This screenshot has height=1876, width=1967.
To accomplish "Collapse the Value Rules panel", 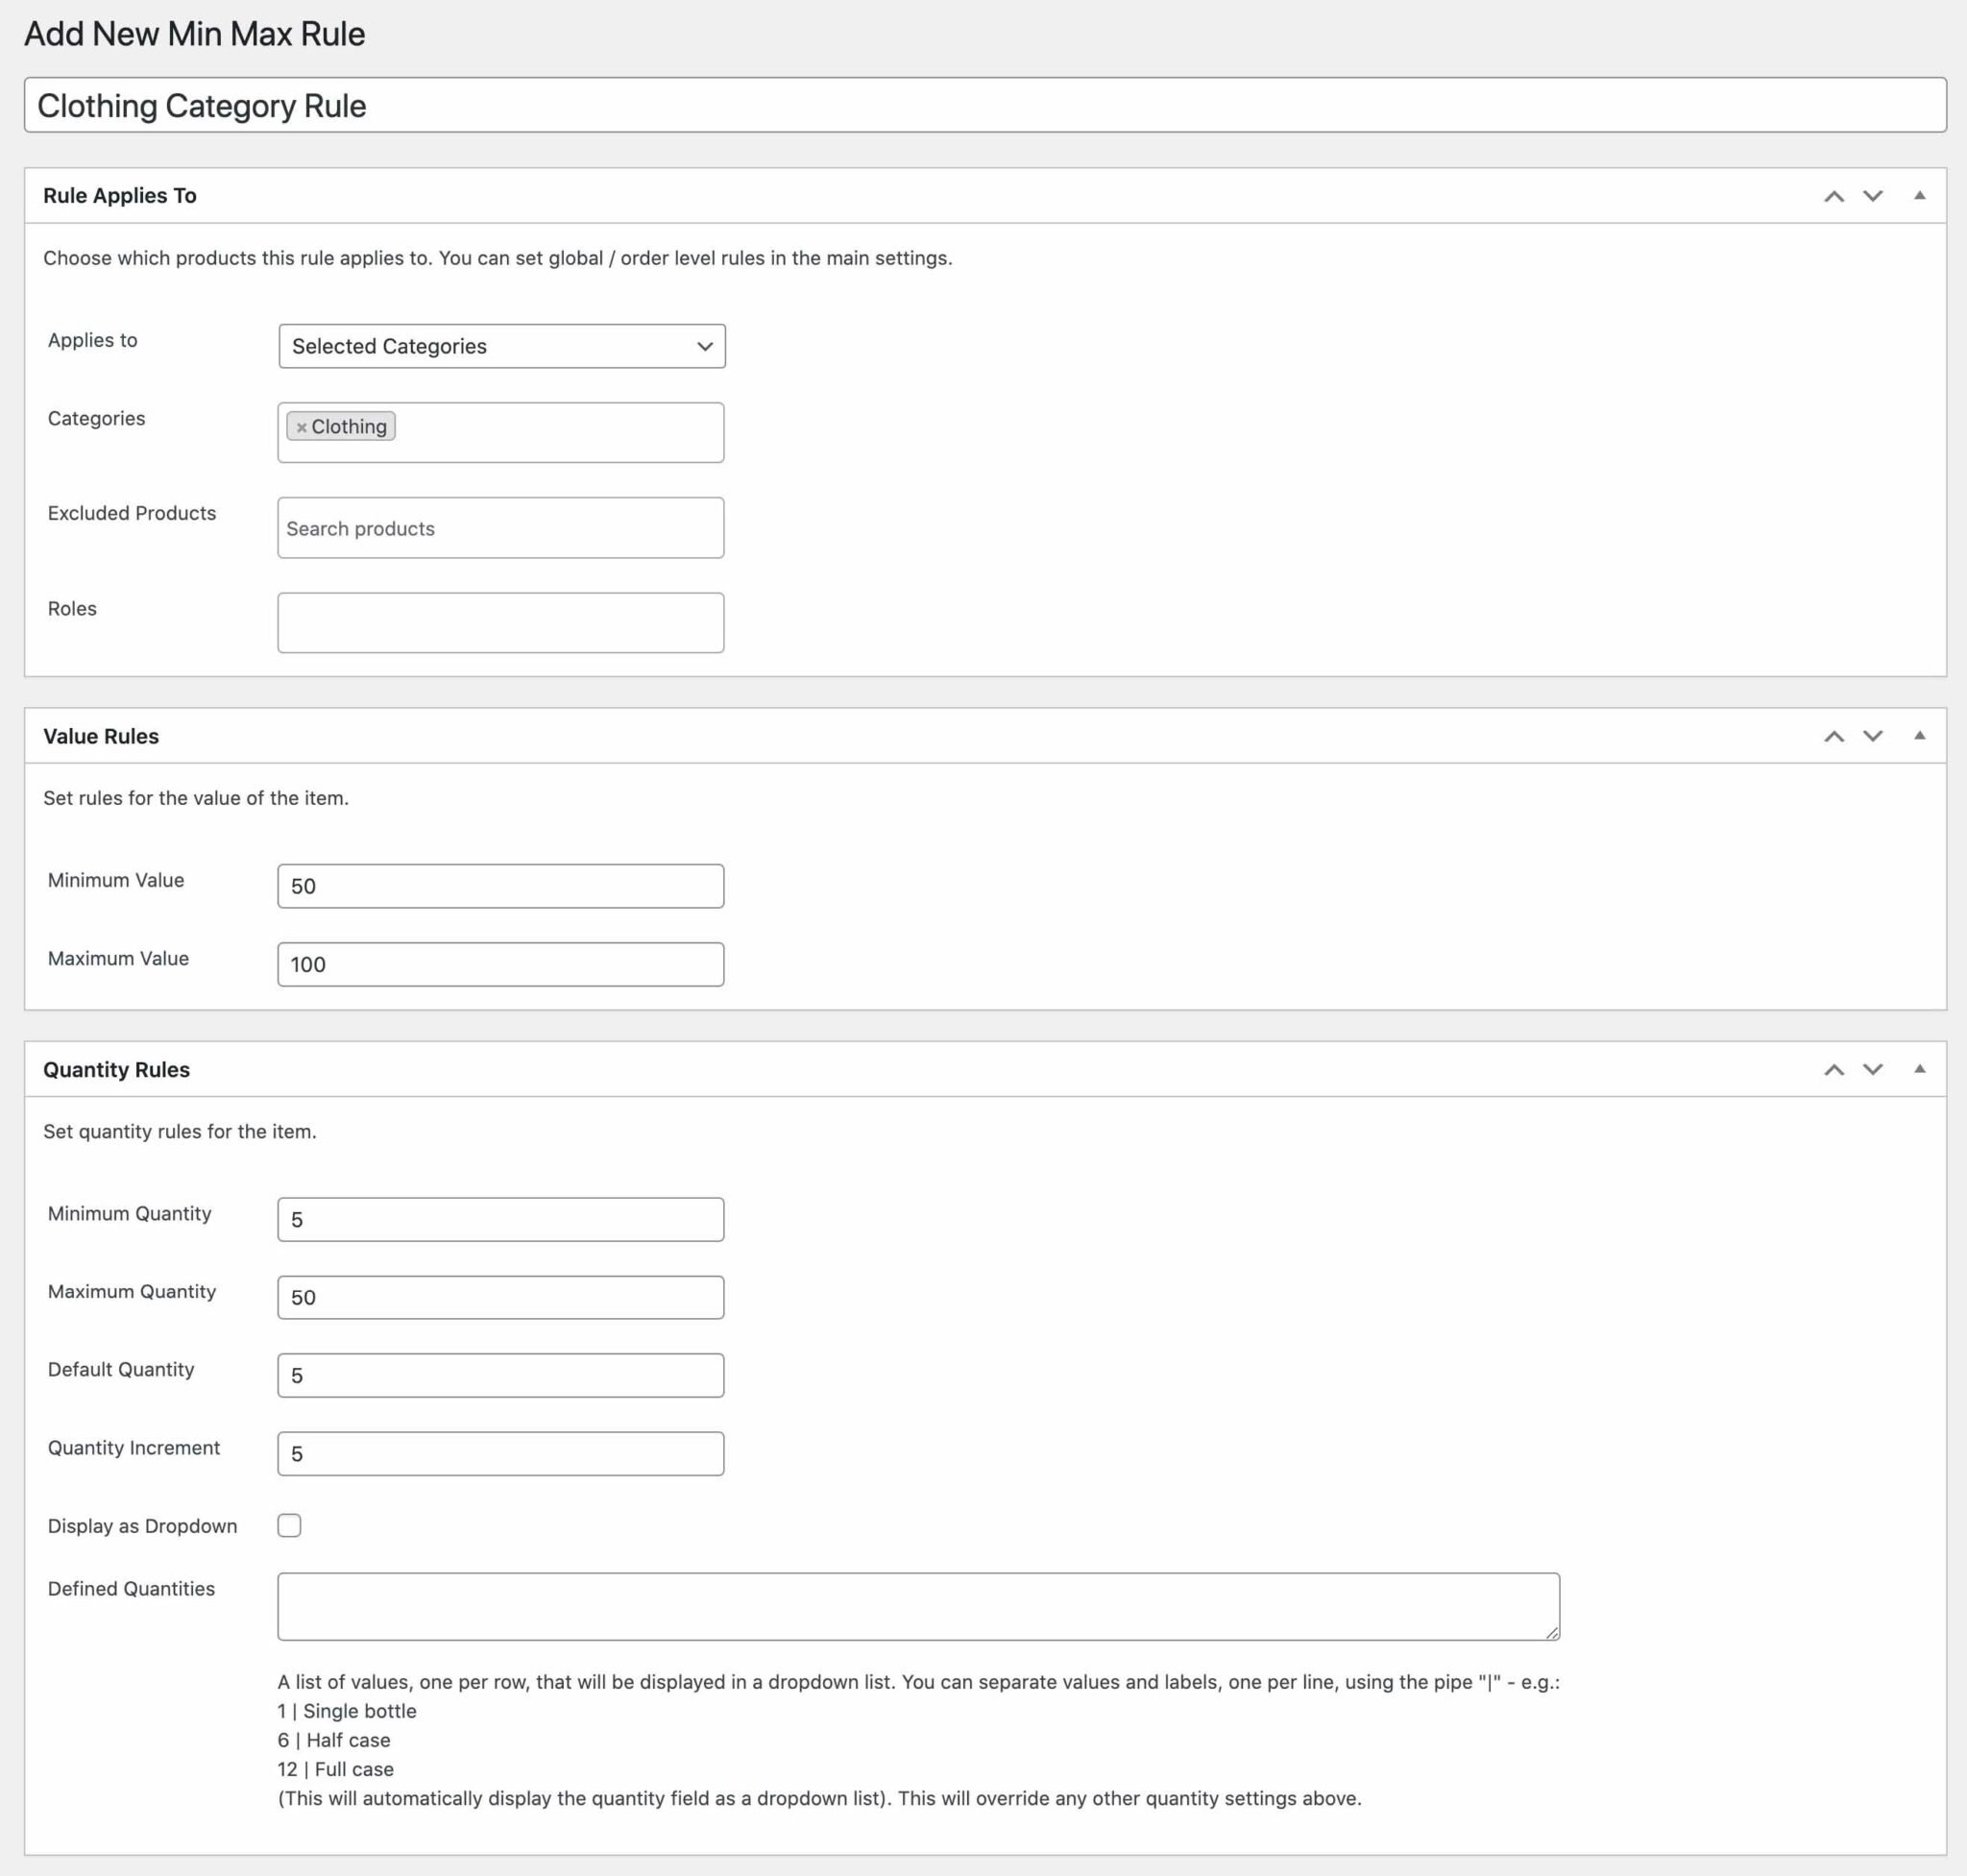I will pos(1921,736).
